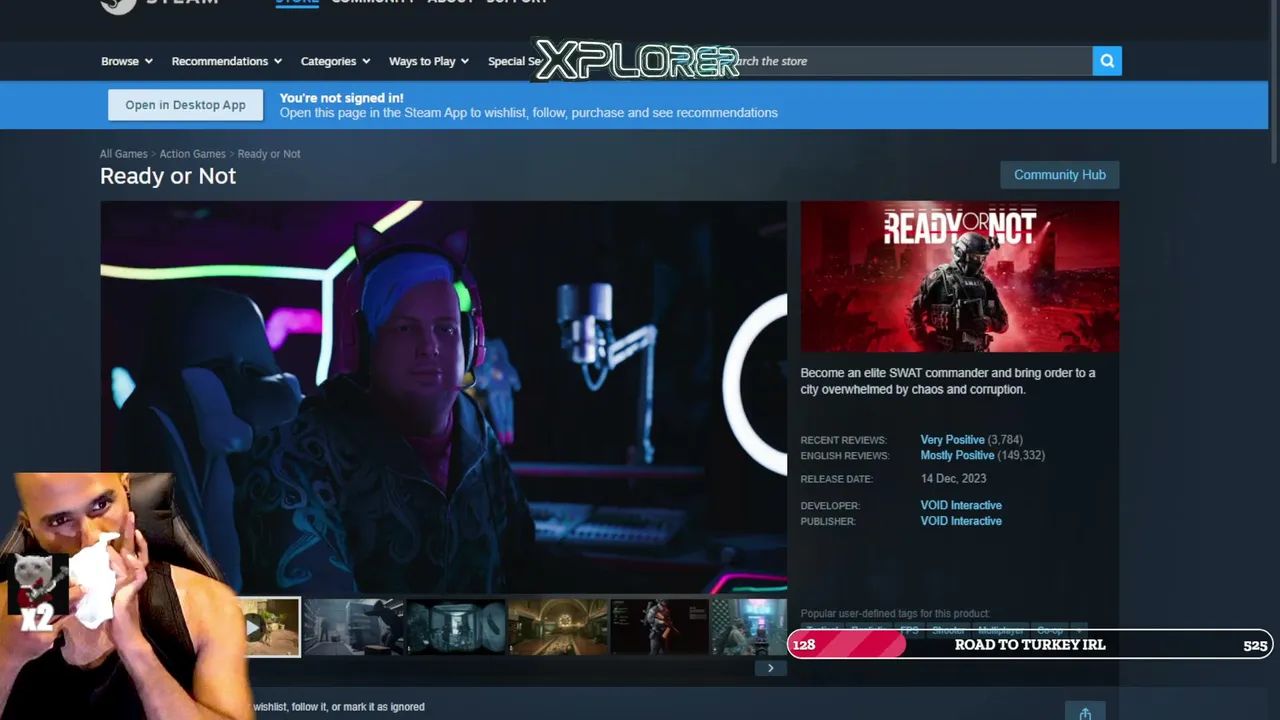The image size is (1280, 720).
Task: Click the main trailer video player
Action: (443, 397)
